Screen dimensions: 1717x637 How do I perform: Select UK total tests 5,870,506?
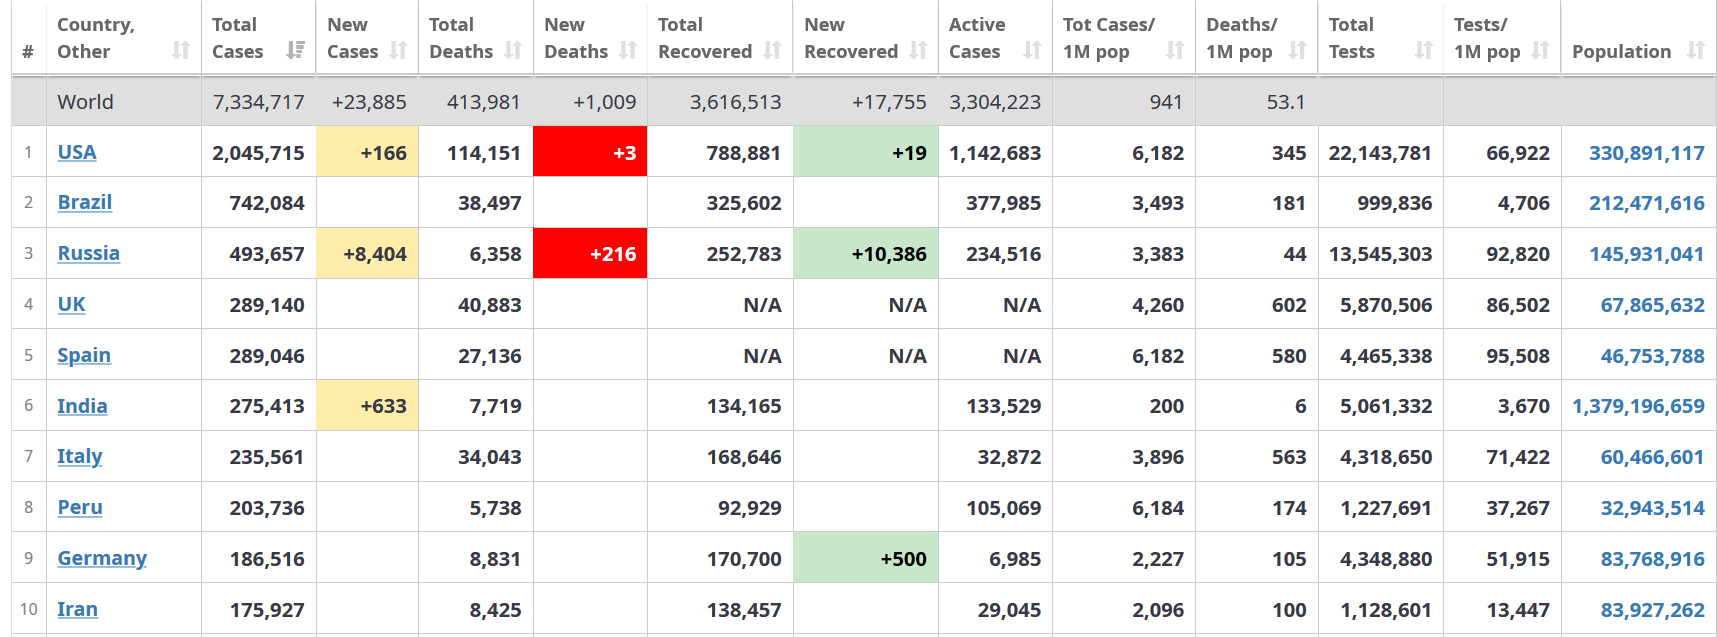point(1386,305)
